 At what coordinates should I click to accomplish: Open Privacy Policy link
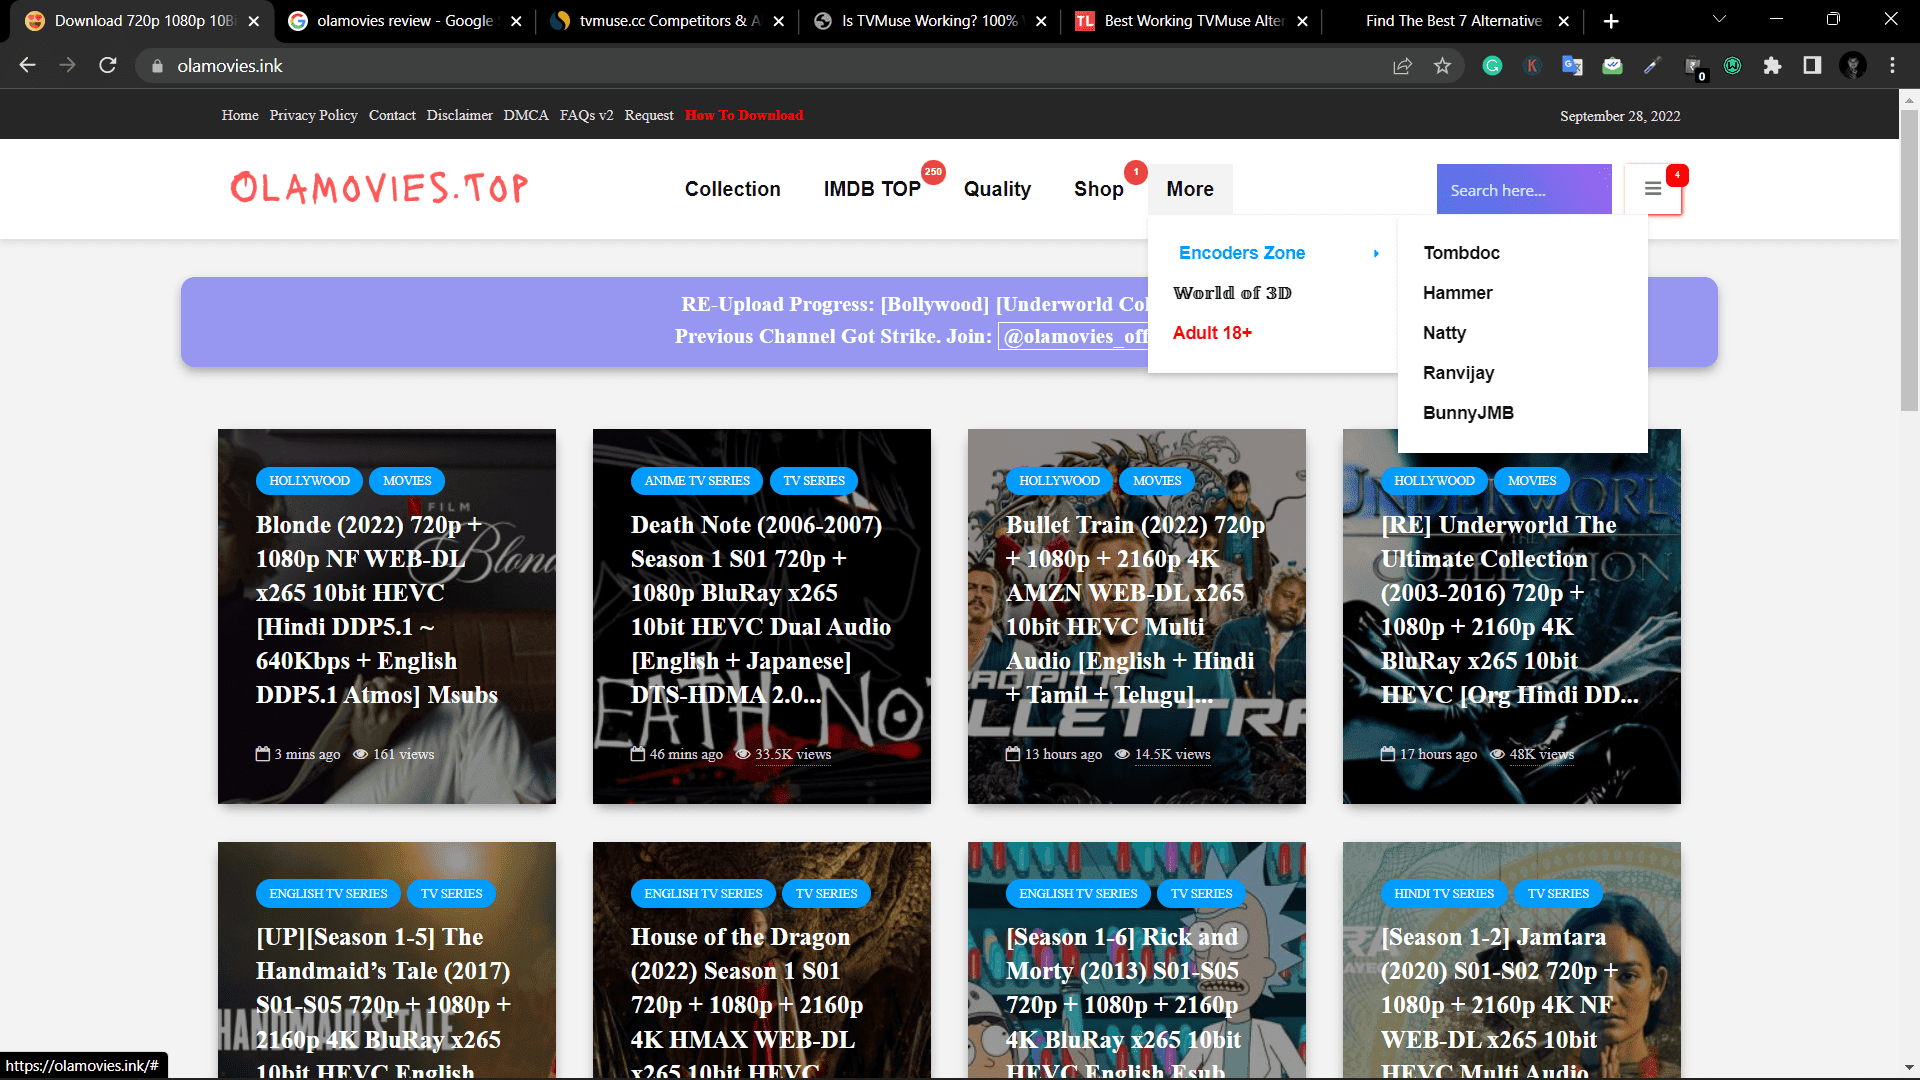click(x=313, y=115)
